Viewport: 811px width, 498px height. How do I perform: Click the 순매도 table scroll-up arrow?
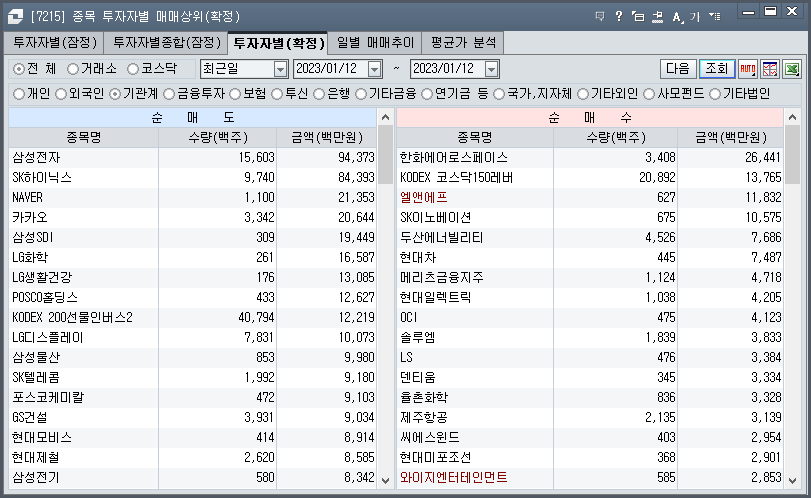click(x=385, y=117)
